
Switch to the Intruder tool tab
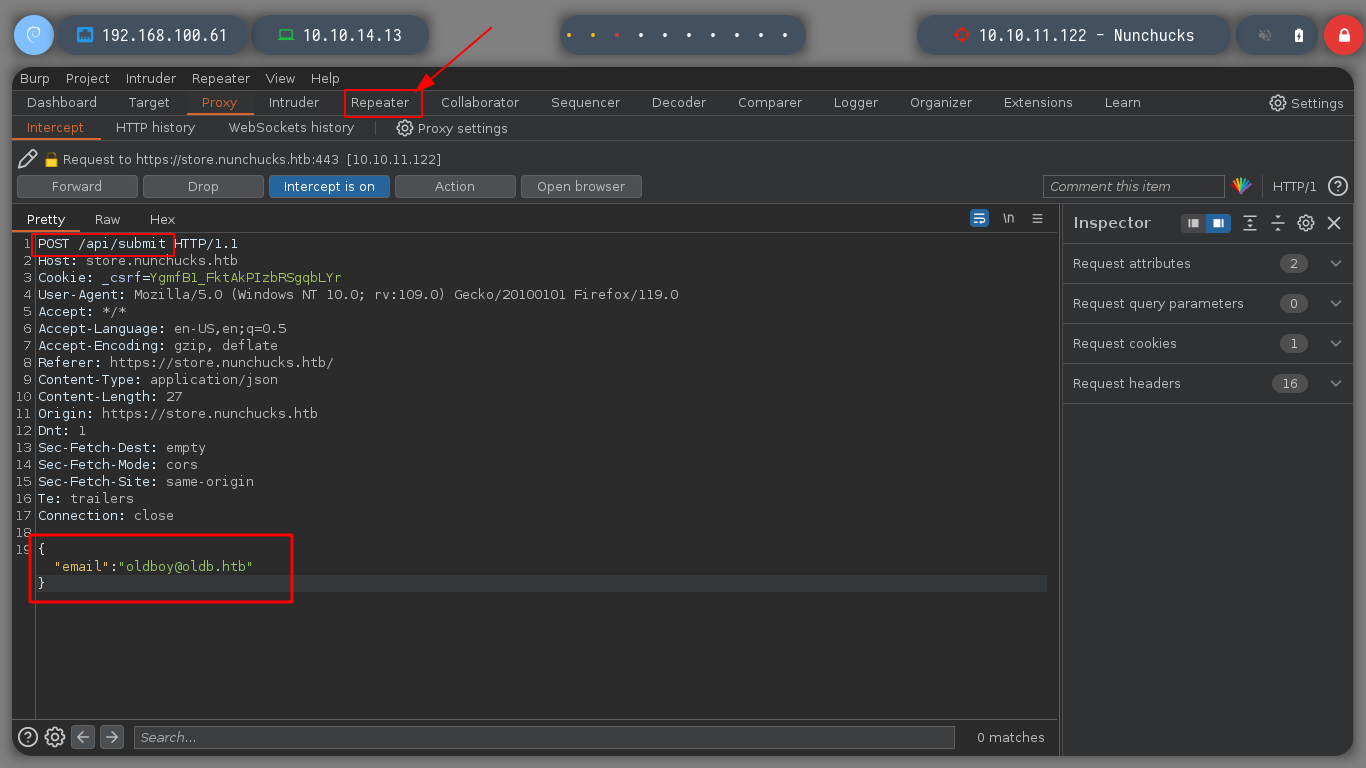click(294, 102)
